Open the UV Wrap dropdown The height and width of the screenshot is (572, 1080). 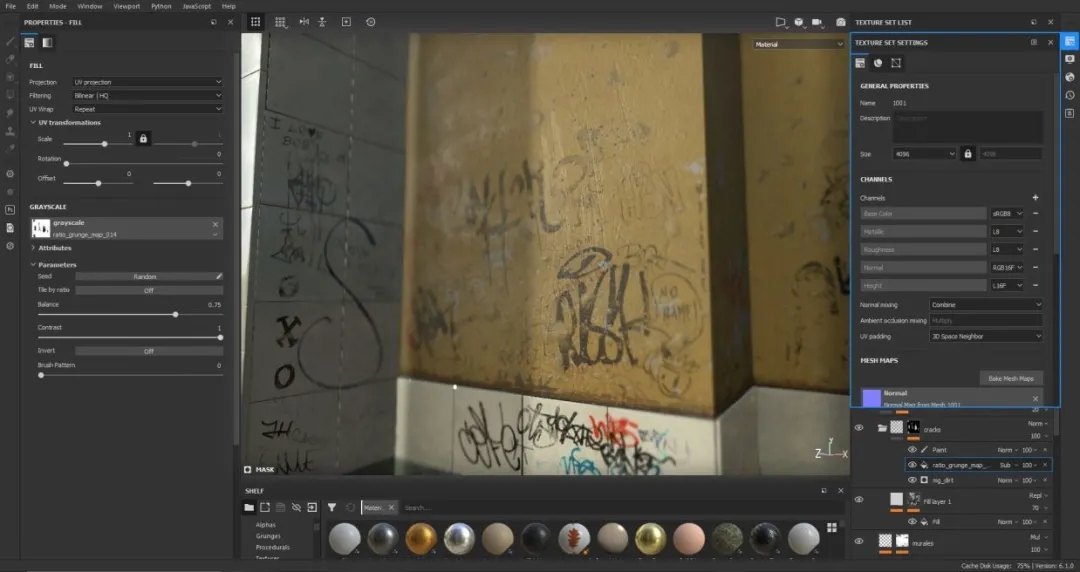pyautogui.click(x=147, y=109)
